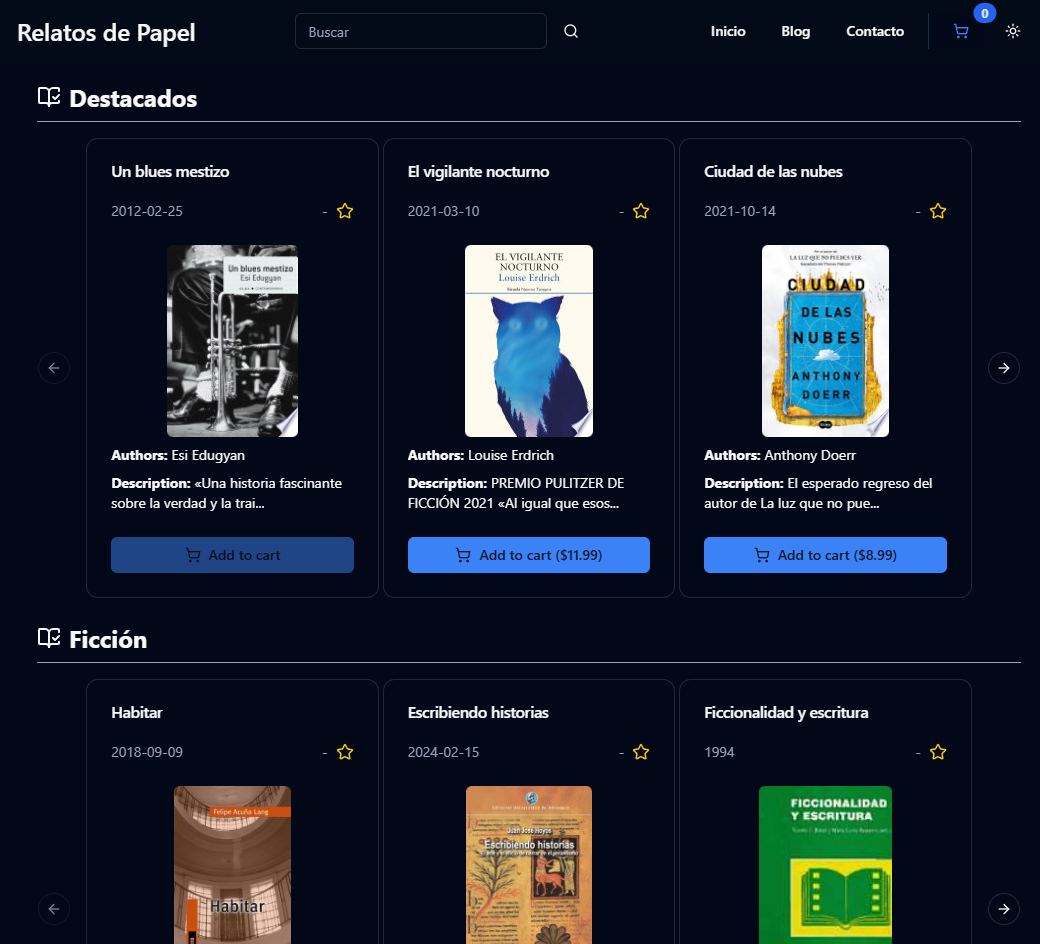Click the star for Ficcionalidad y escritura
The width and height of the screenshot is (1040, 944).
(937, 752)
